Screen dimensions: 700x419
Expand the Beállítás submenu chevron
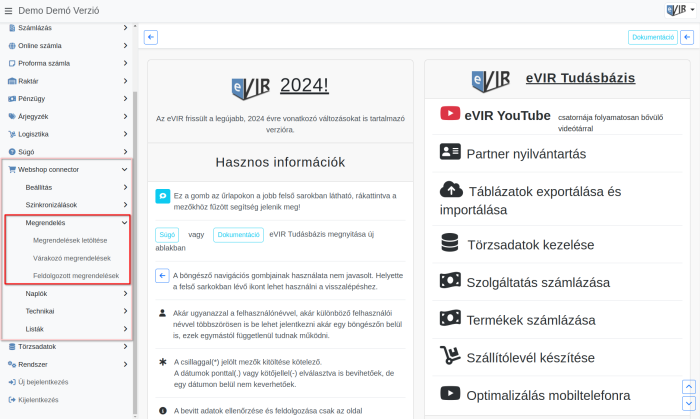(125, 187)
